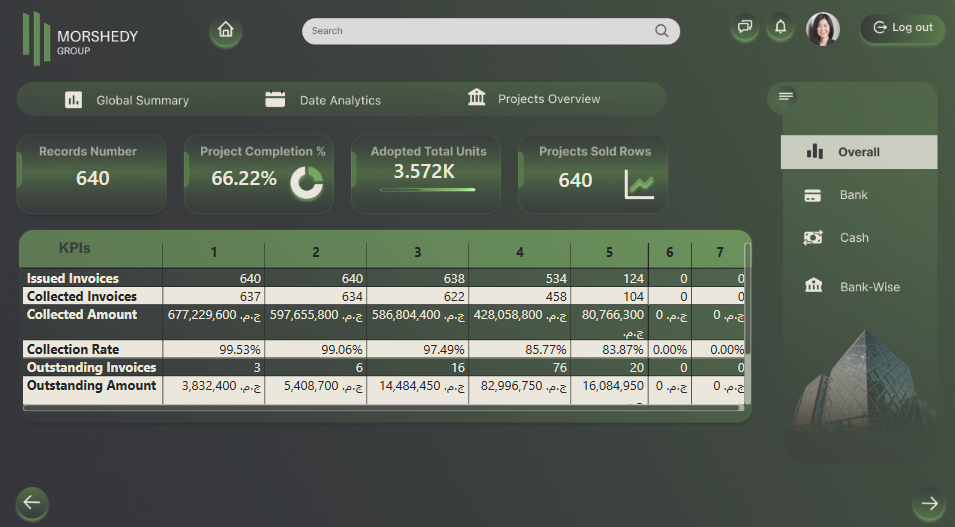This screenshot has height=527, width=955.
Task: Click the Log out button
Action: tap(902, 27)
